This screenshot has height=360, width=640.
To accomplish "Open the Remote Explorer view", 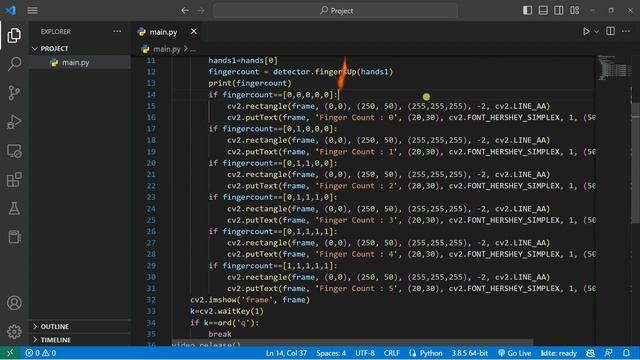I will coord(14,151).
